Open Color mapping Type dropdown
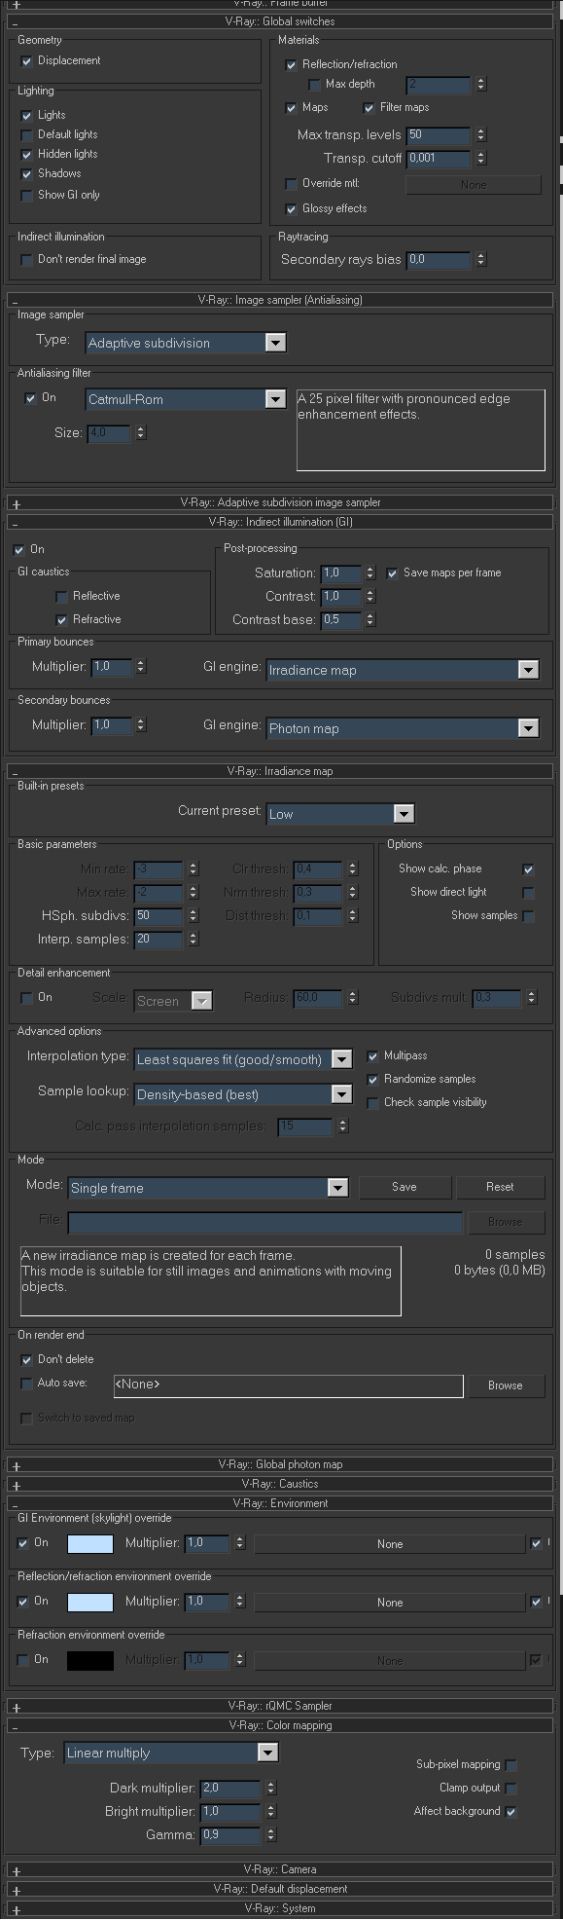 (171, 1753)
